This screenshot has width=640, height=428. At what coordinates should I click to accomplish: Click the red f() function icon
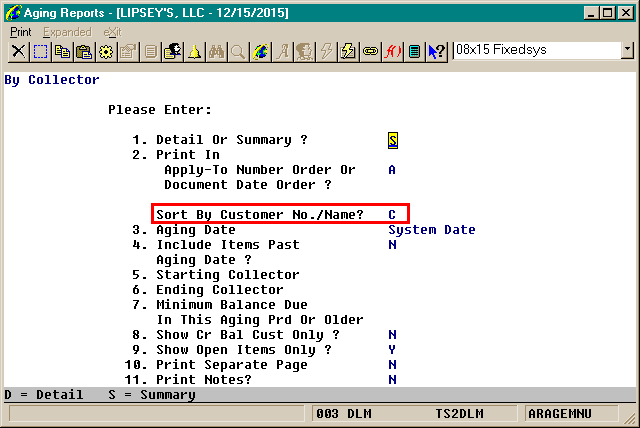coord(393,52)
